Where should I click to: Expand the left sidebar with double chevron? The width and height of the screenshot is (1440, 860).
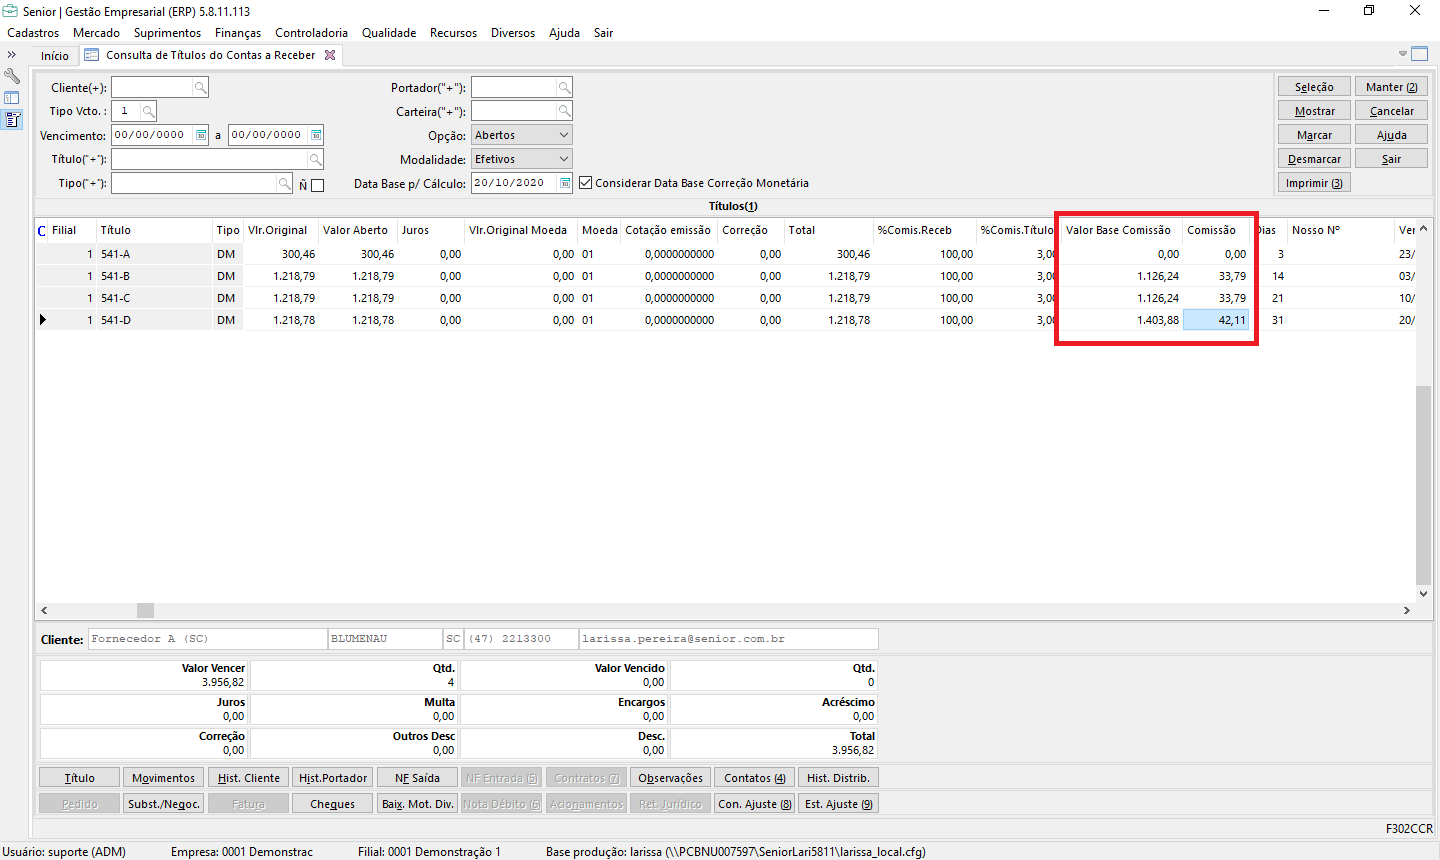coord(12,55)
